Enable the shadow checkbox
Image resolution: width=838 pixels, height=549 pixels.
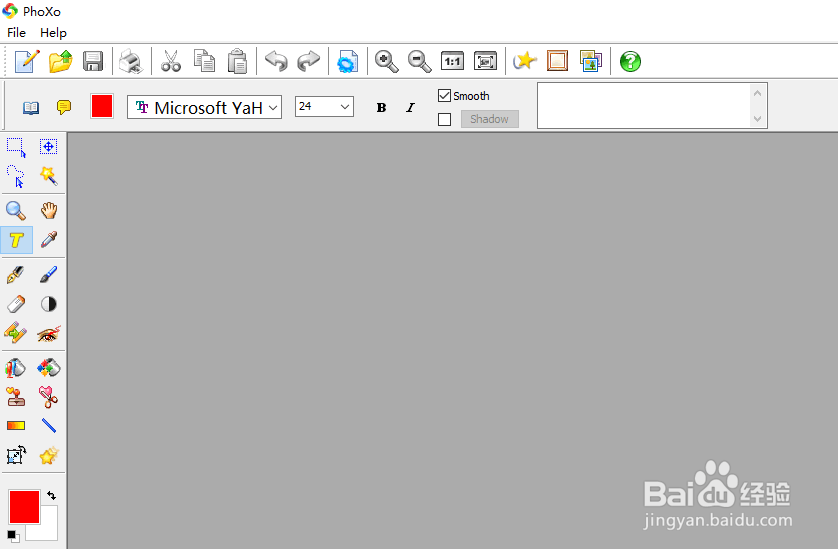(x=444, y=119)
